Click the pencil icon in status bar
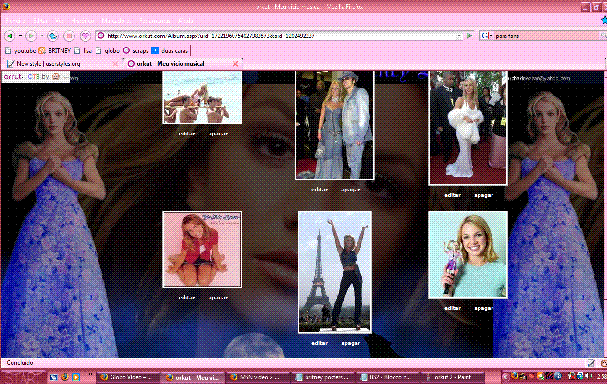 (x=591, y=363)
